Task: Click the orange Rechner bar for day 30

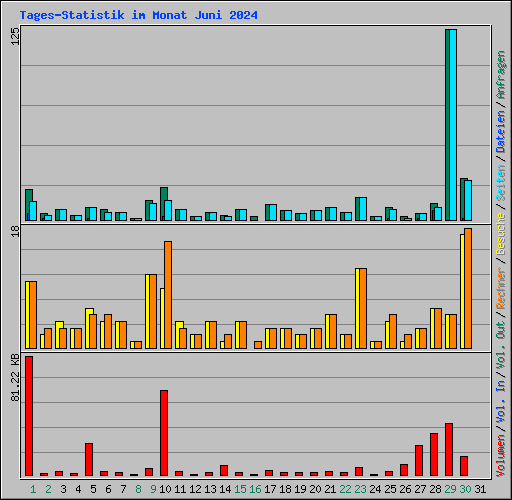Action: tap(468, 288)
